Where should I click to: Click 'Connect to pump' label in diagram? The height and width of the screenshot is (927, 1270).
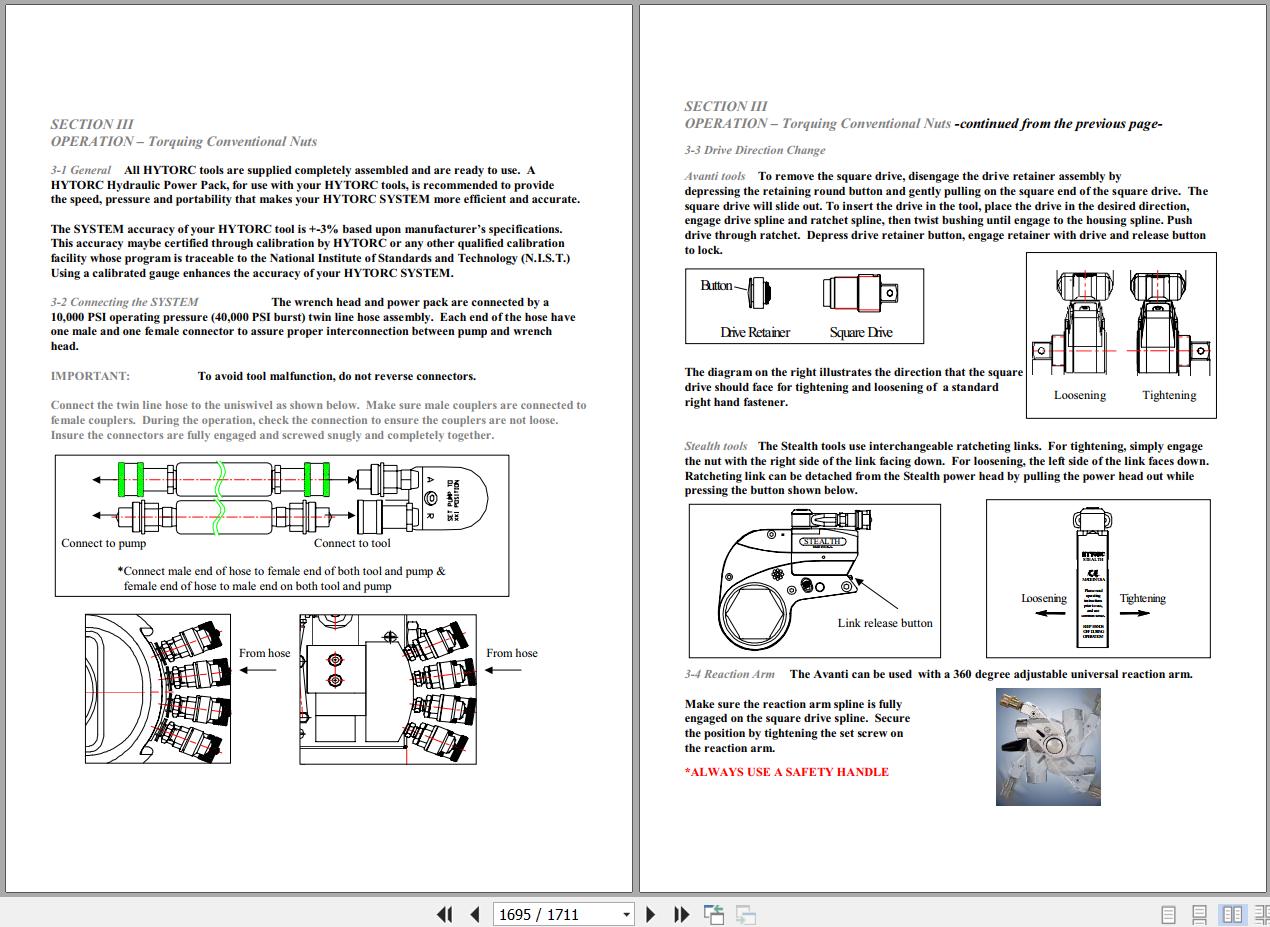(x=104, y=543)
